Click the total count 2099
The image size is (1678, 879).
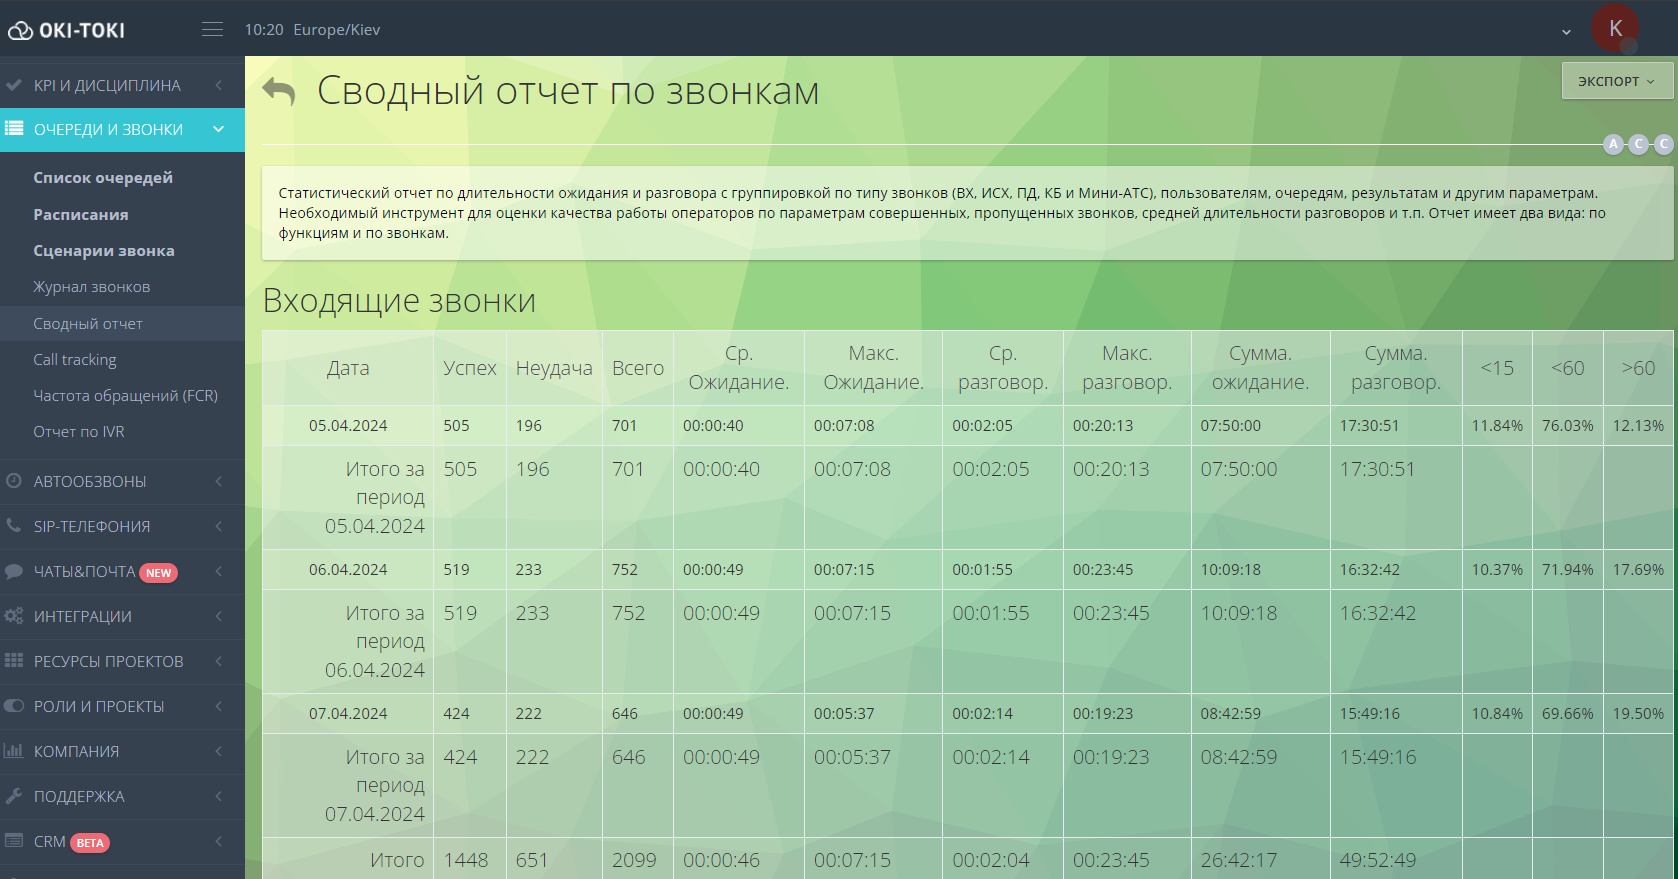[x=634, y=860]
